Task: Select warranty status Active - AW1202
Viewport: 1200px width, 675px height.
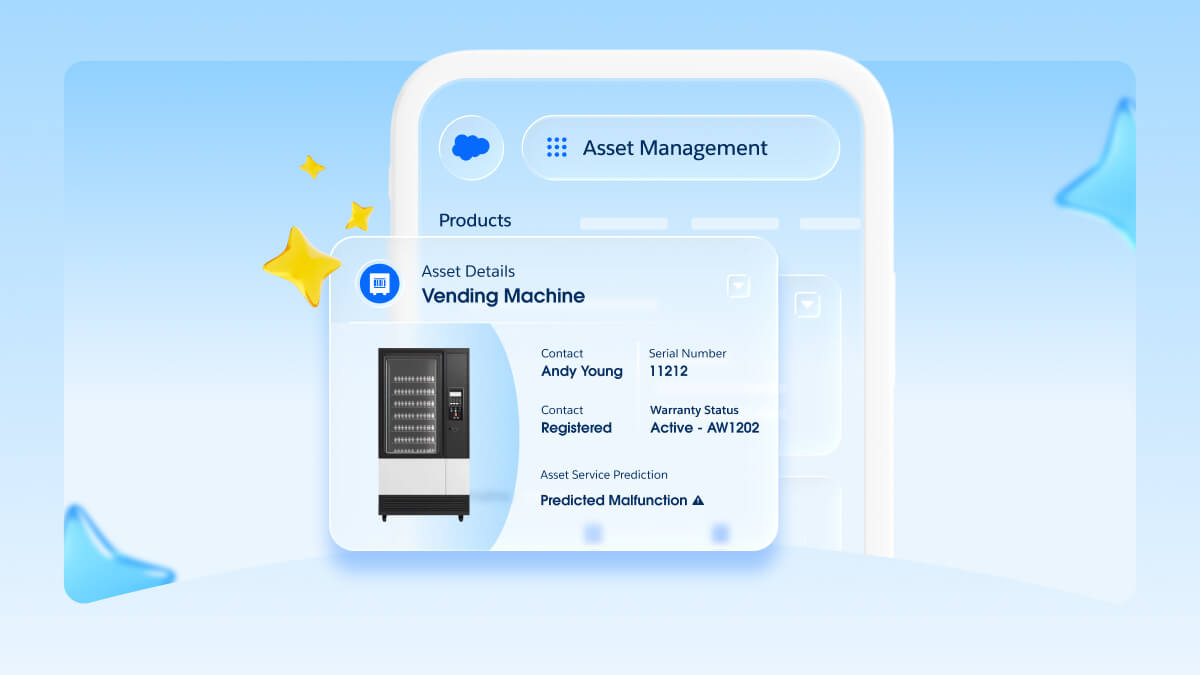Action: [x=706, y=427]
